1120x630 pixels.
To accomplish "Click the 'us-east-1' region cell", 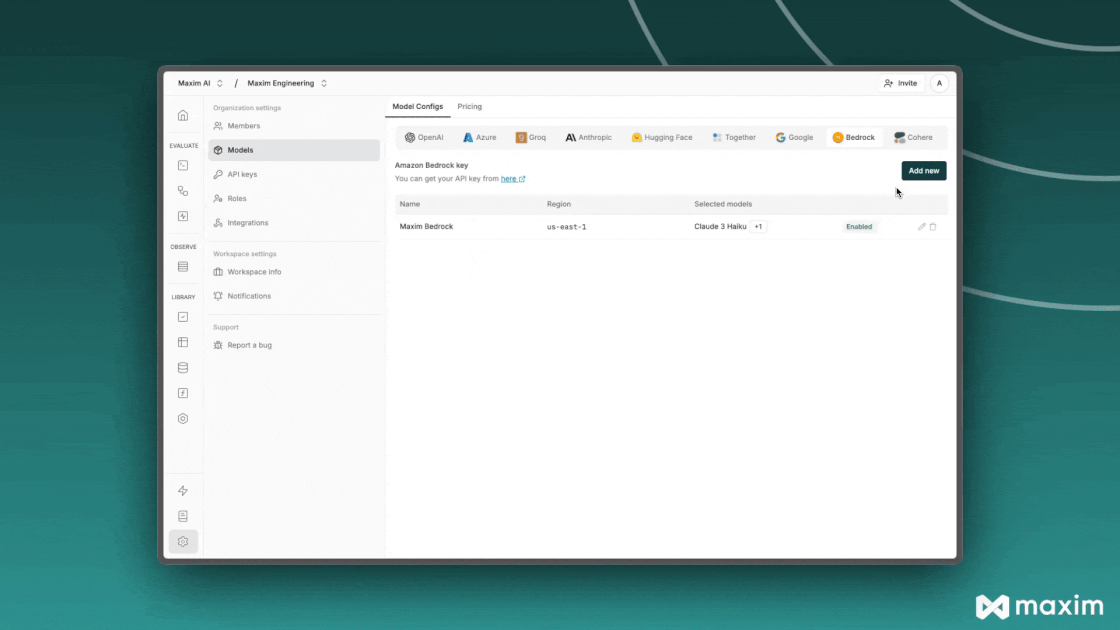I will pyautogui.click(x=566, y=227).
